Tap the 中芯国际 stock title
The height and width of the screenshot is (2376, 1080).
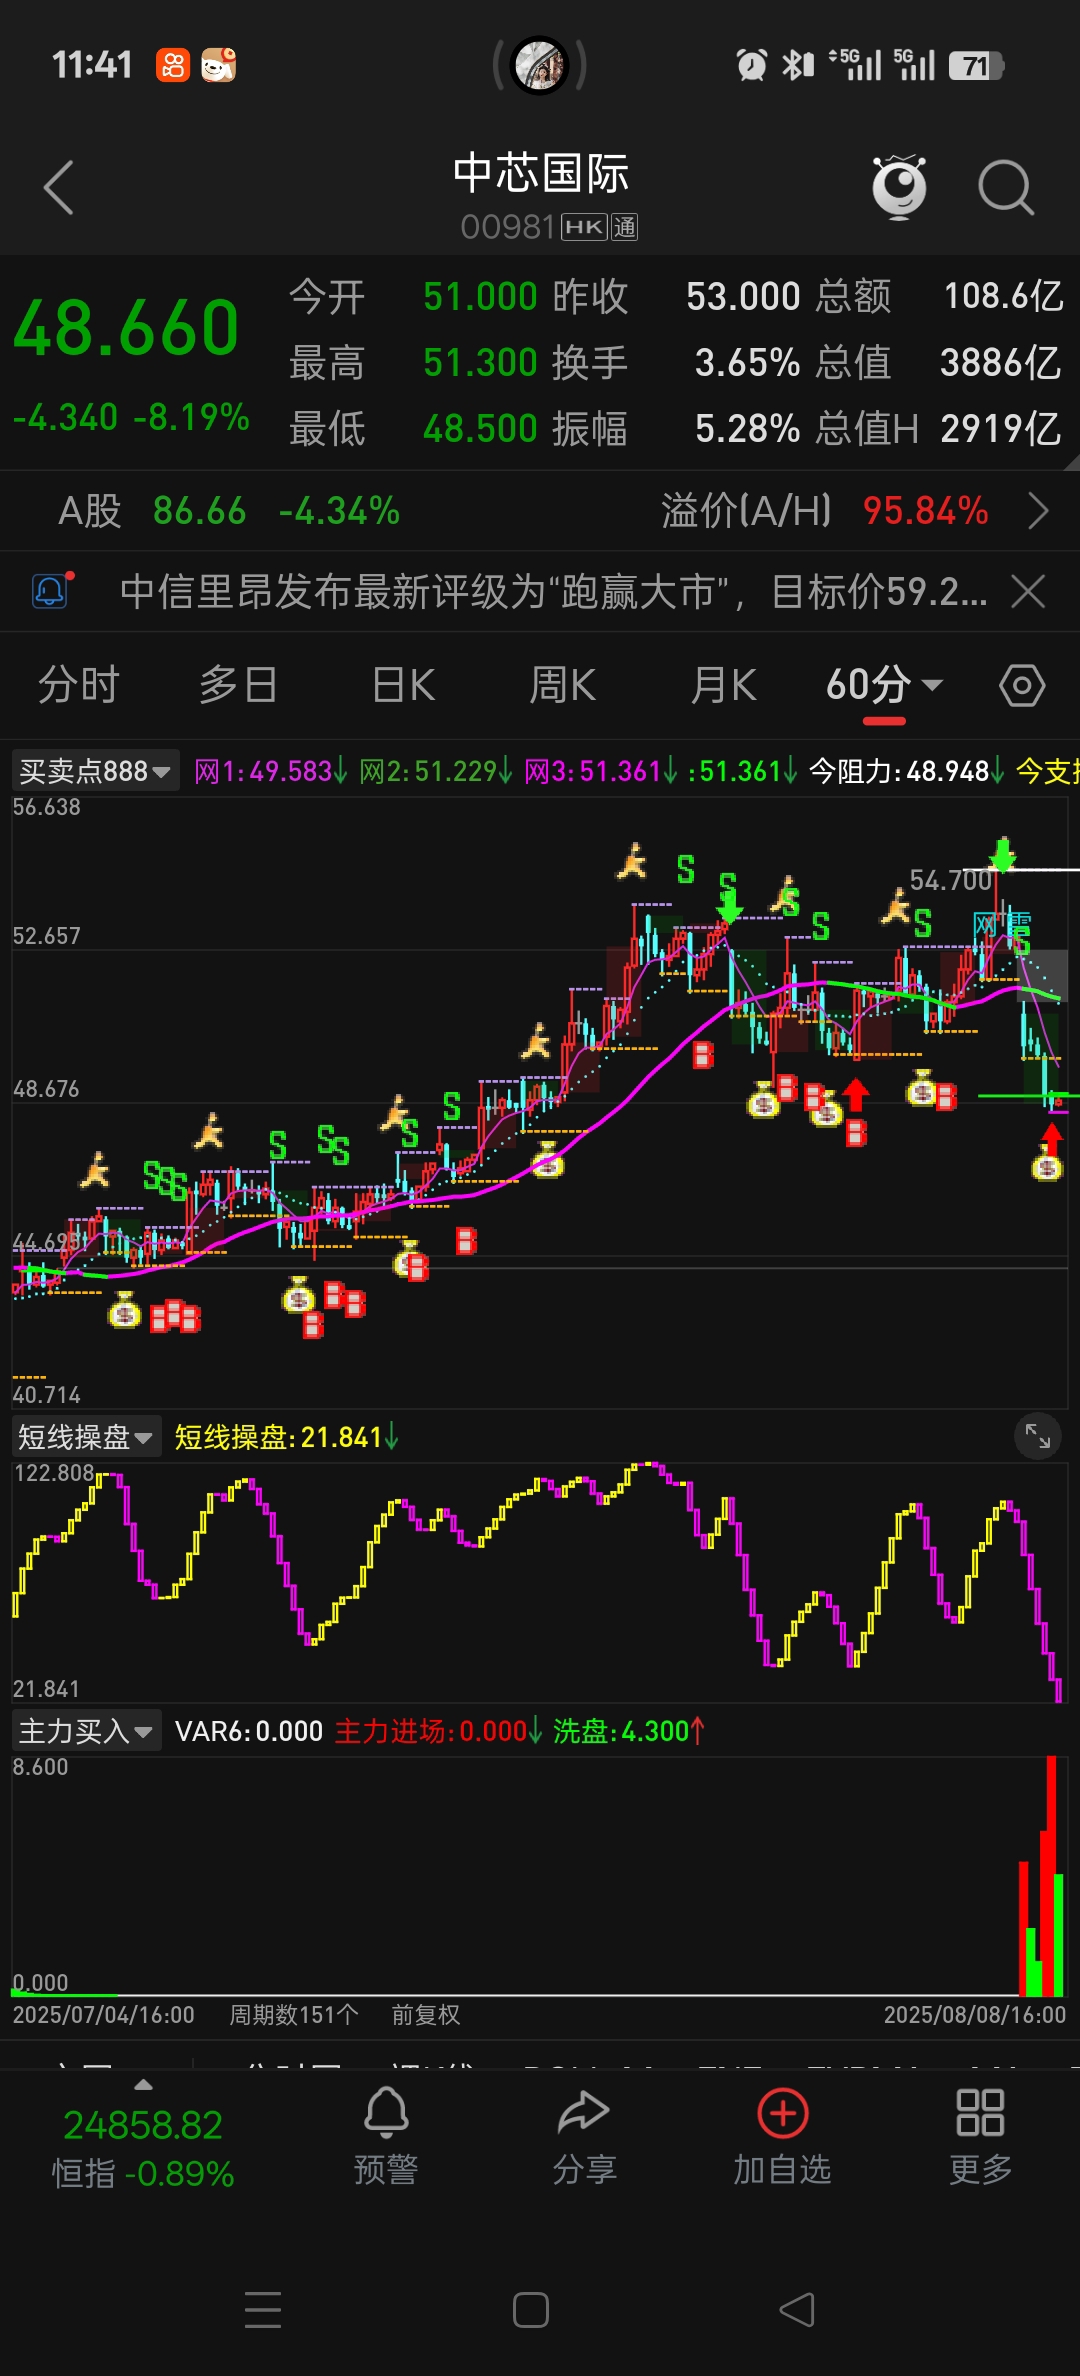tap(540, 173)
